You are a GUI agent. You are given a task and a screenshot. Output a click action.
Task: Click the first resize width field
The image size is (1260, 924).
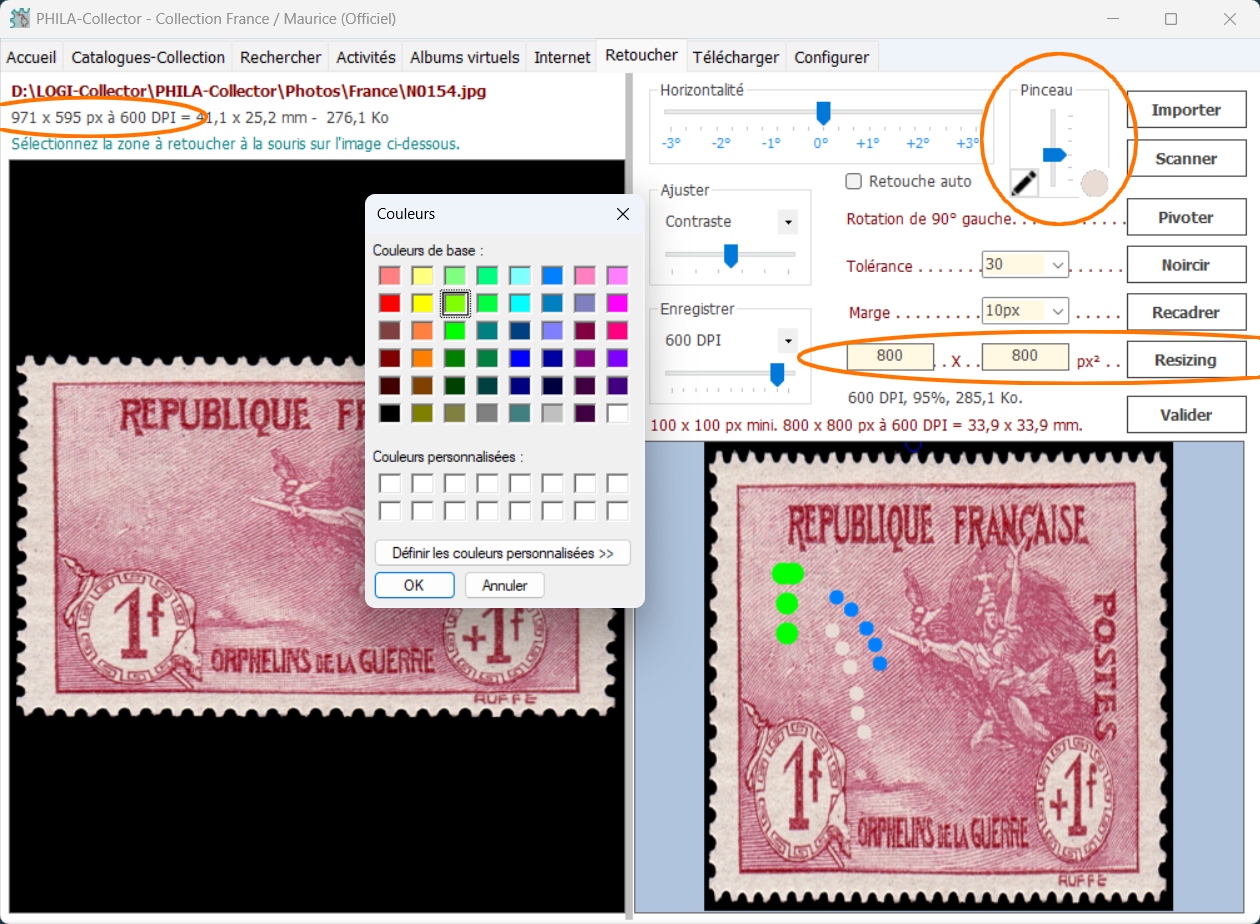(x=890, y=356)
